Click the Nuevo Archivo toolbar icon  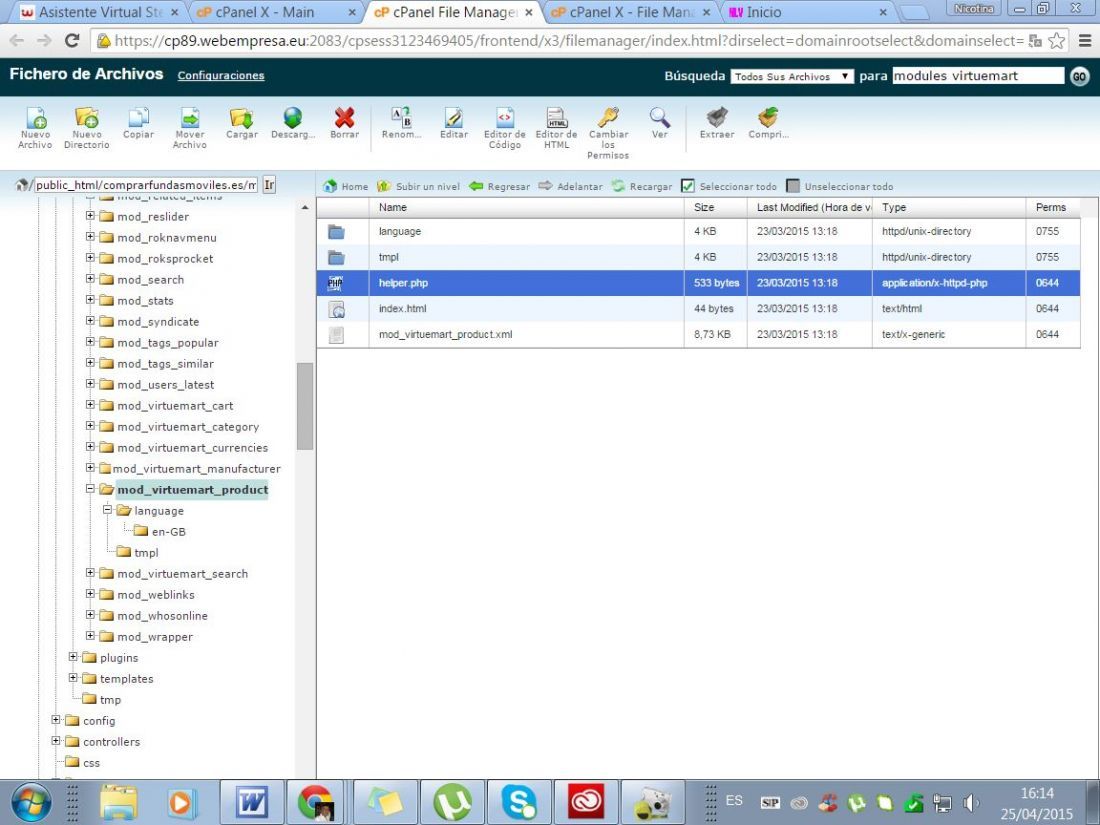35,128
